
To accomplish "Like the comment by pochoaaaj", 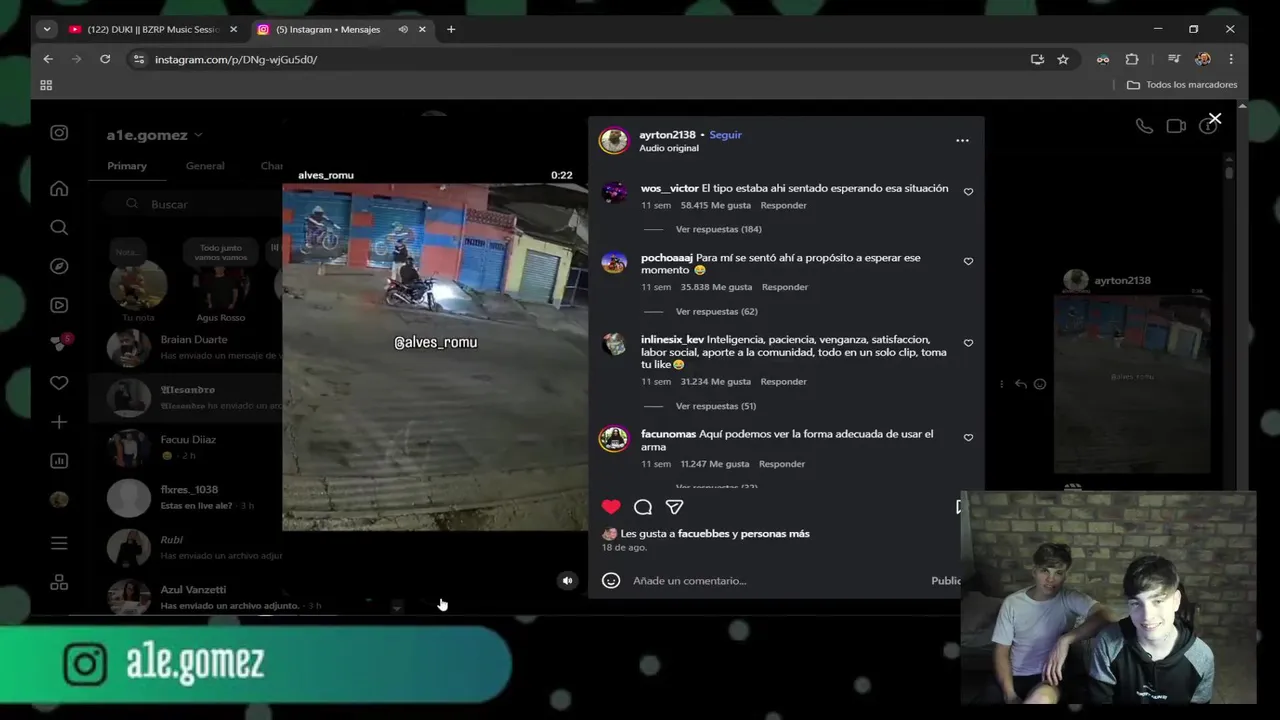I will (968, 261).
